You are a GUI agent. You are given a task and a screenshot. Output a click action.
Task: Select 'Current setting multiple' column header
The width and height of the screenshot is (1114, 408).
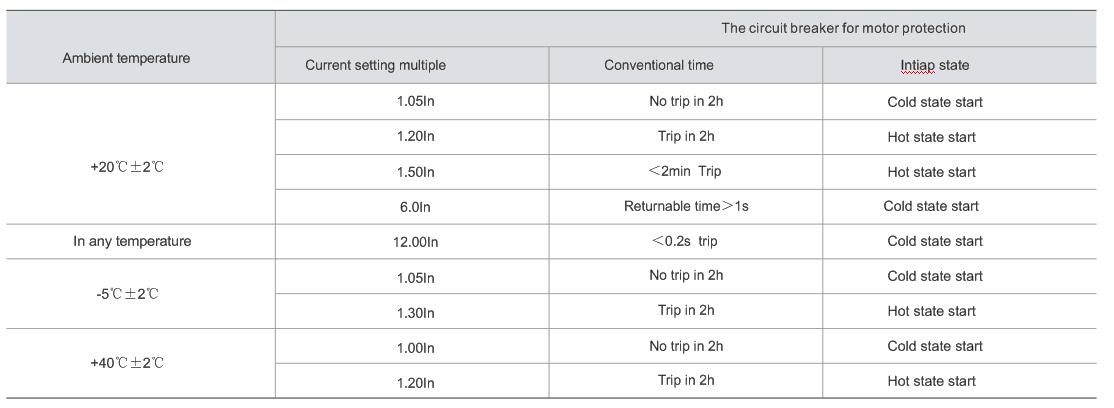coord(375,66)
